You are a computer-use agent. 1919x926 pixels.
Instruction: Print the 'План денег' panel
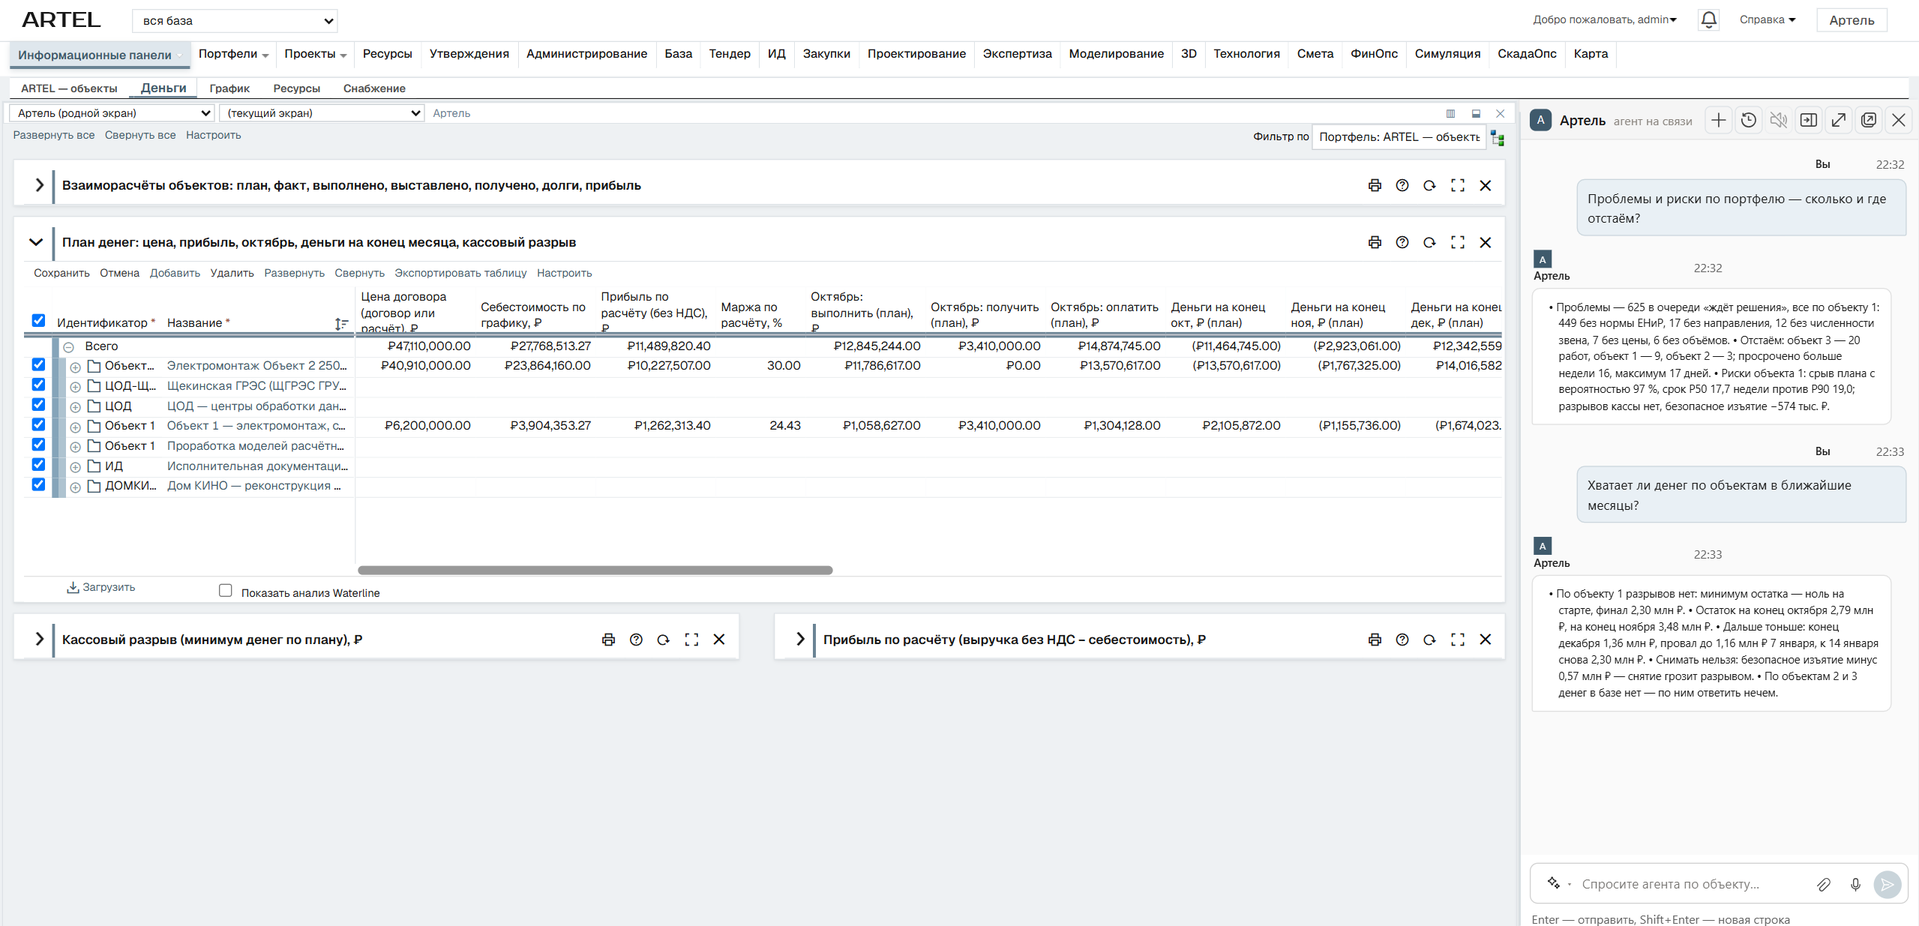[x=1375, y=243]
